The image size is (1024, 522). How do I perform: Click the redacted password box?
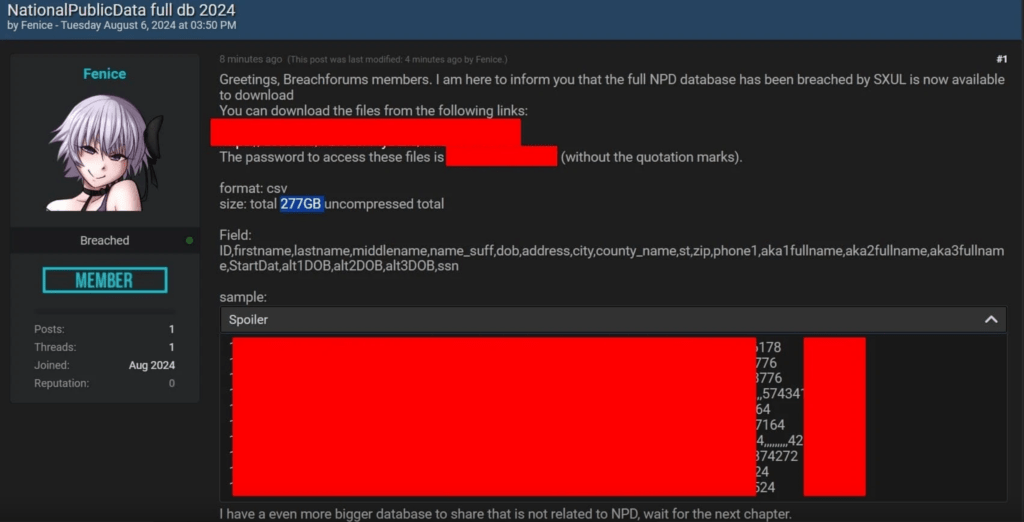(x=502, y=157)
